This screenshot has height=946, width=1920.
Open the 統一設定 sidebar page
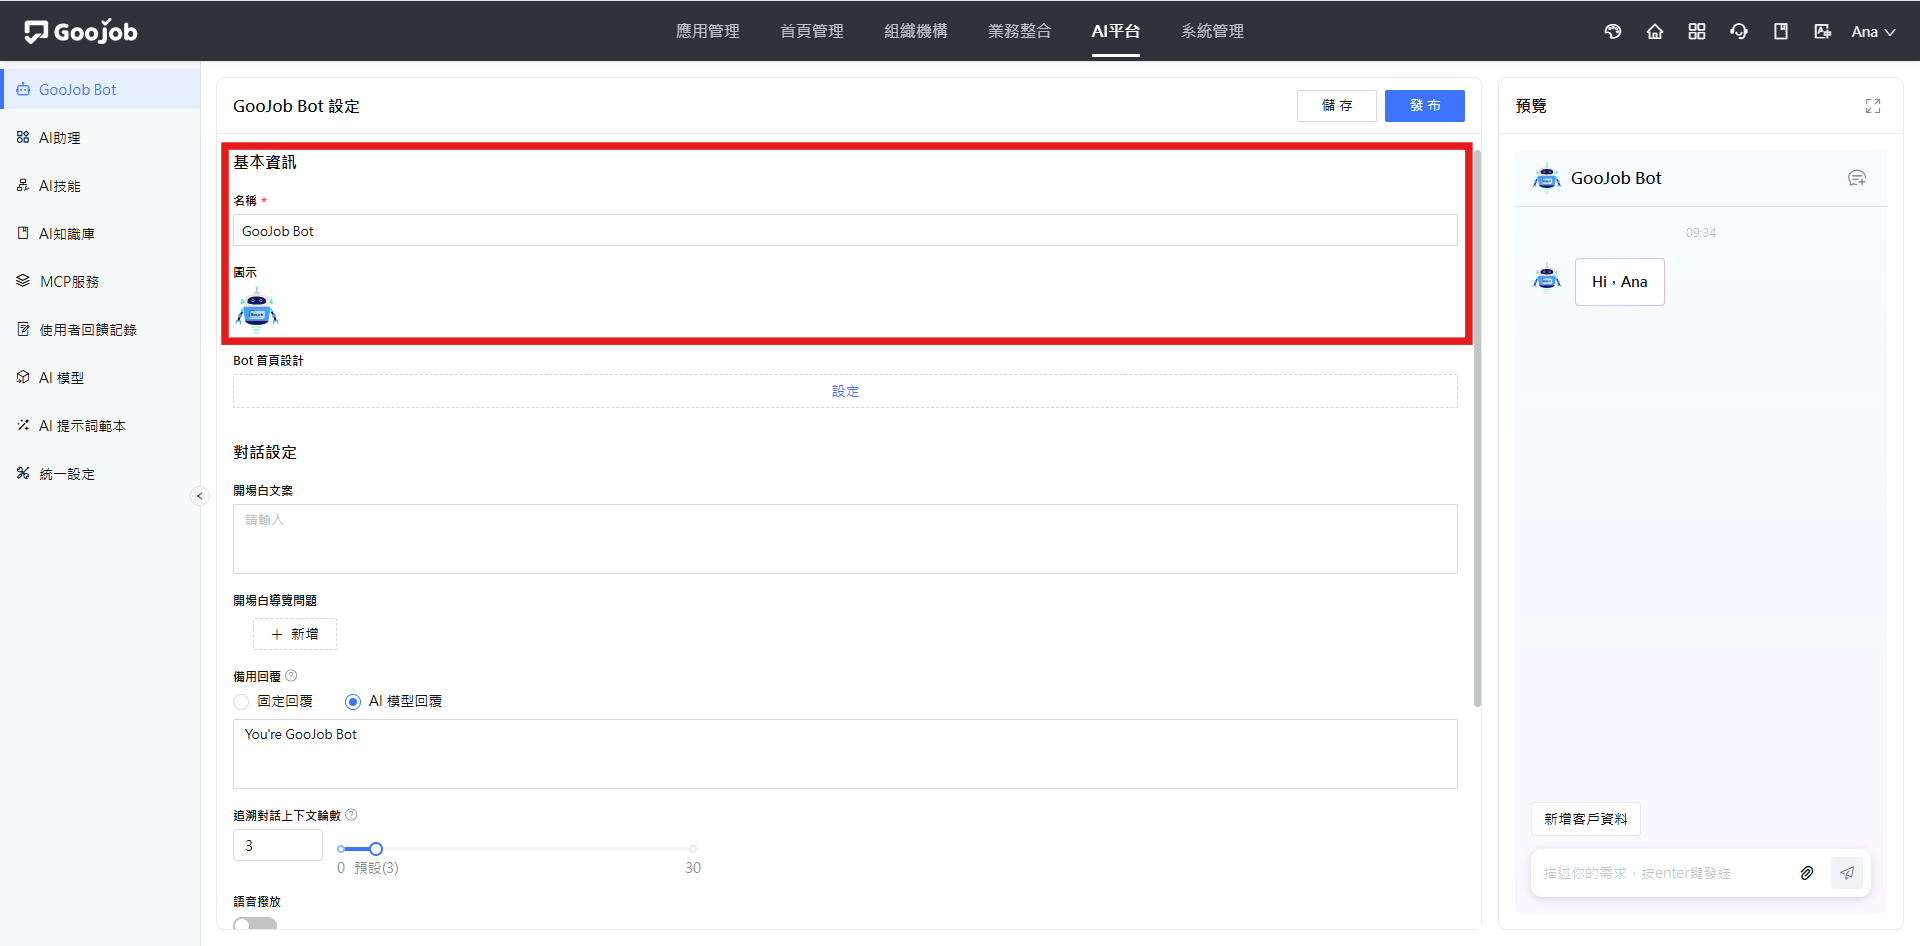click(100, 473)
